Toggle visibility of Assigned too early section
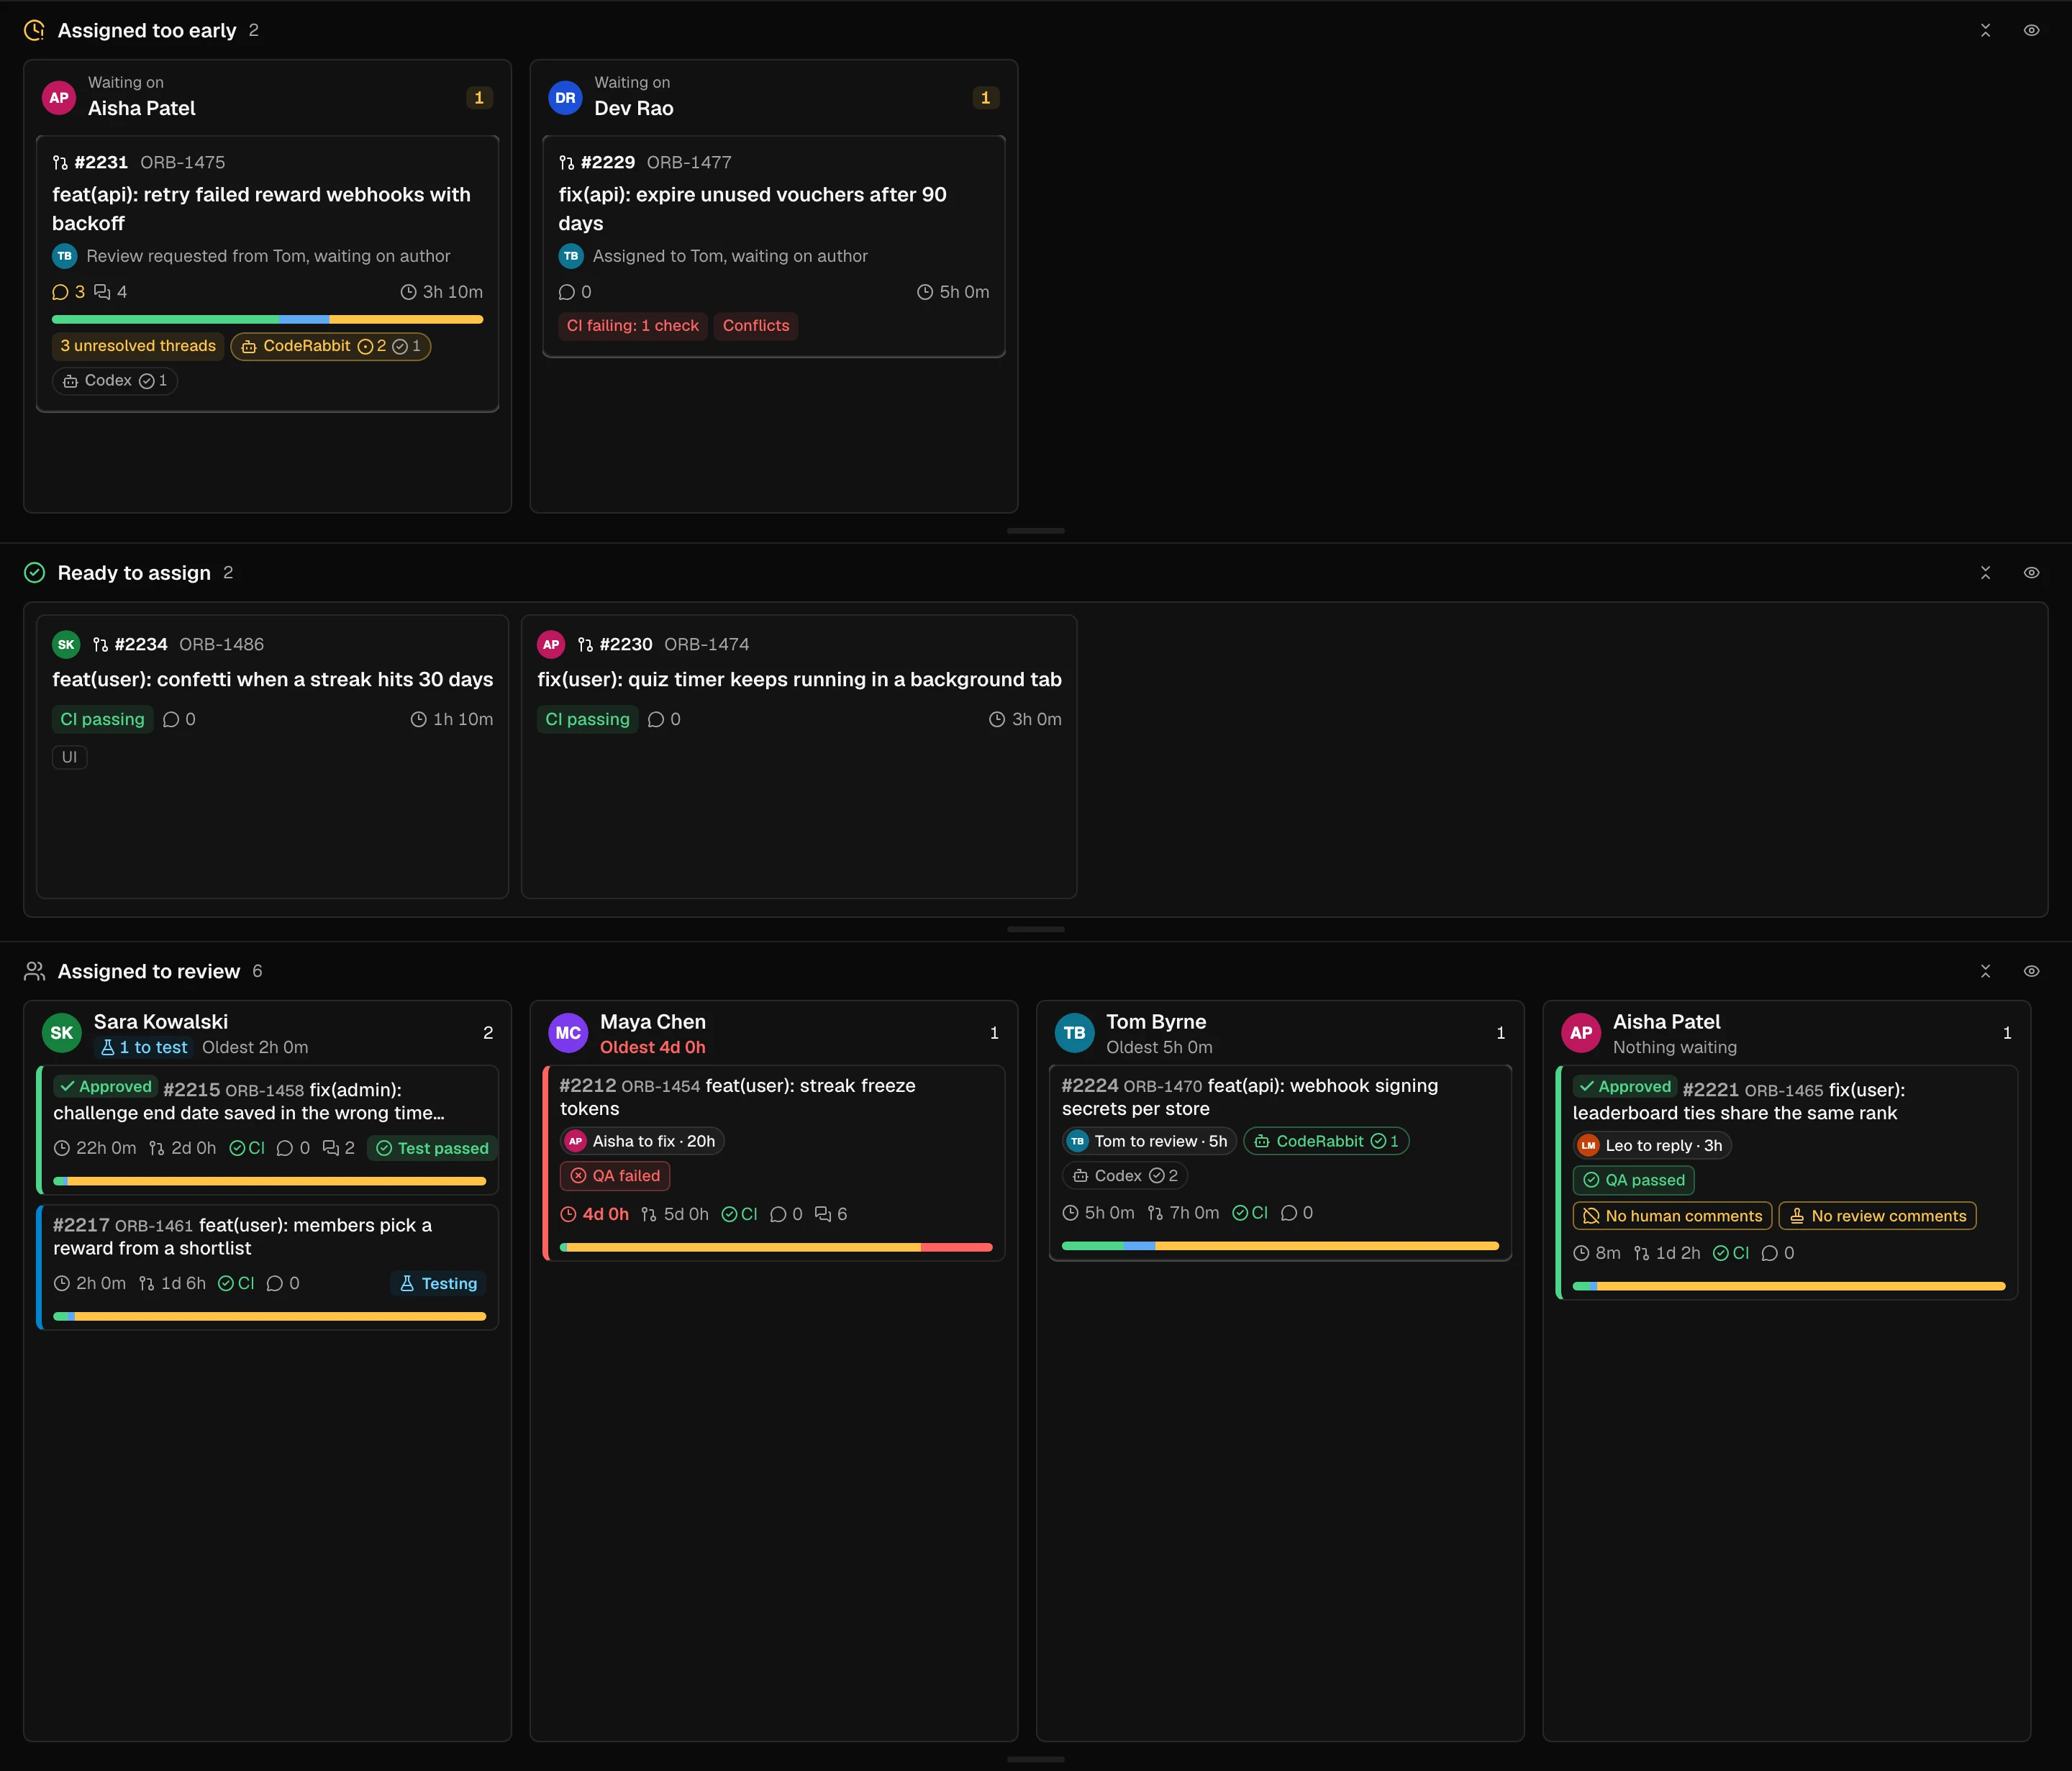The width and height of the screenshot is (2072, 1771). [x=2031, y=30]
